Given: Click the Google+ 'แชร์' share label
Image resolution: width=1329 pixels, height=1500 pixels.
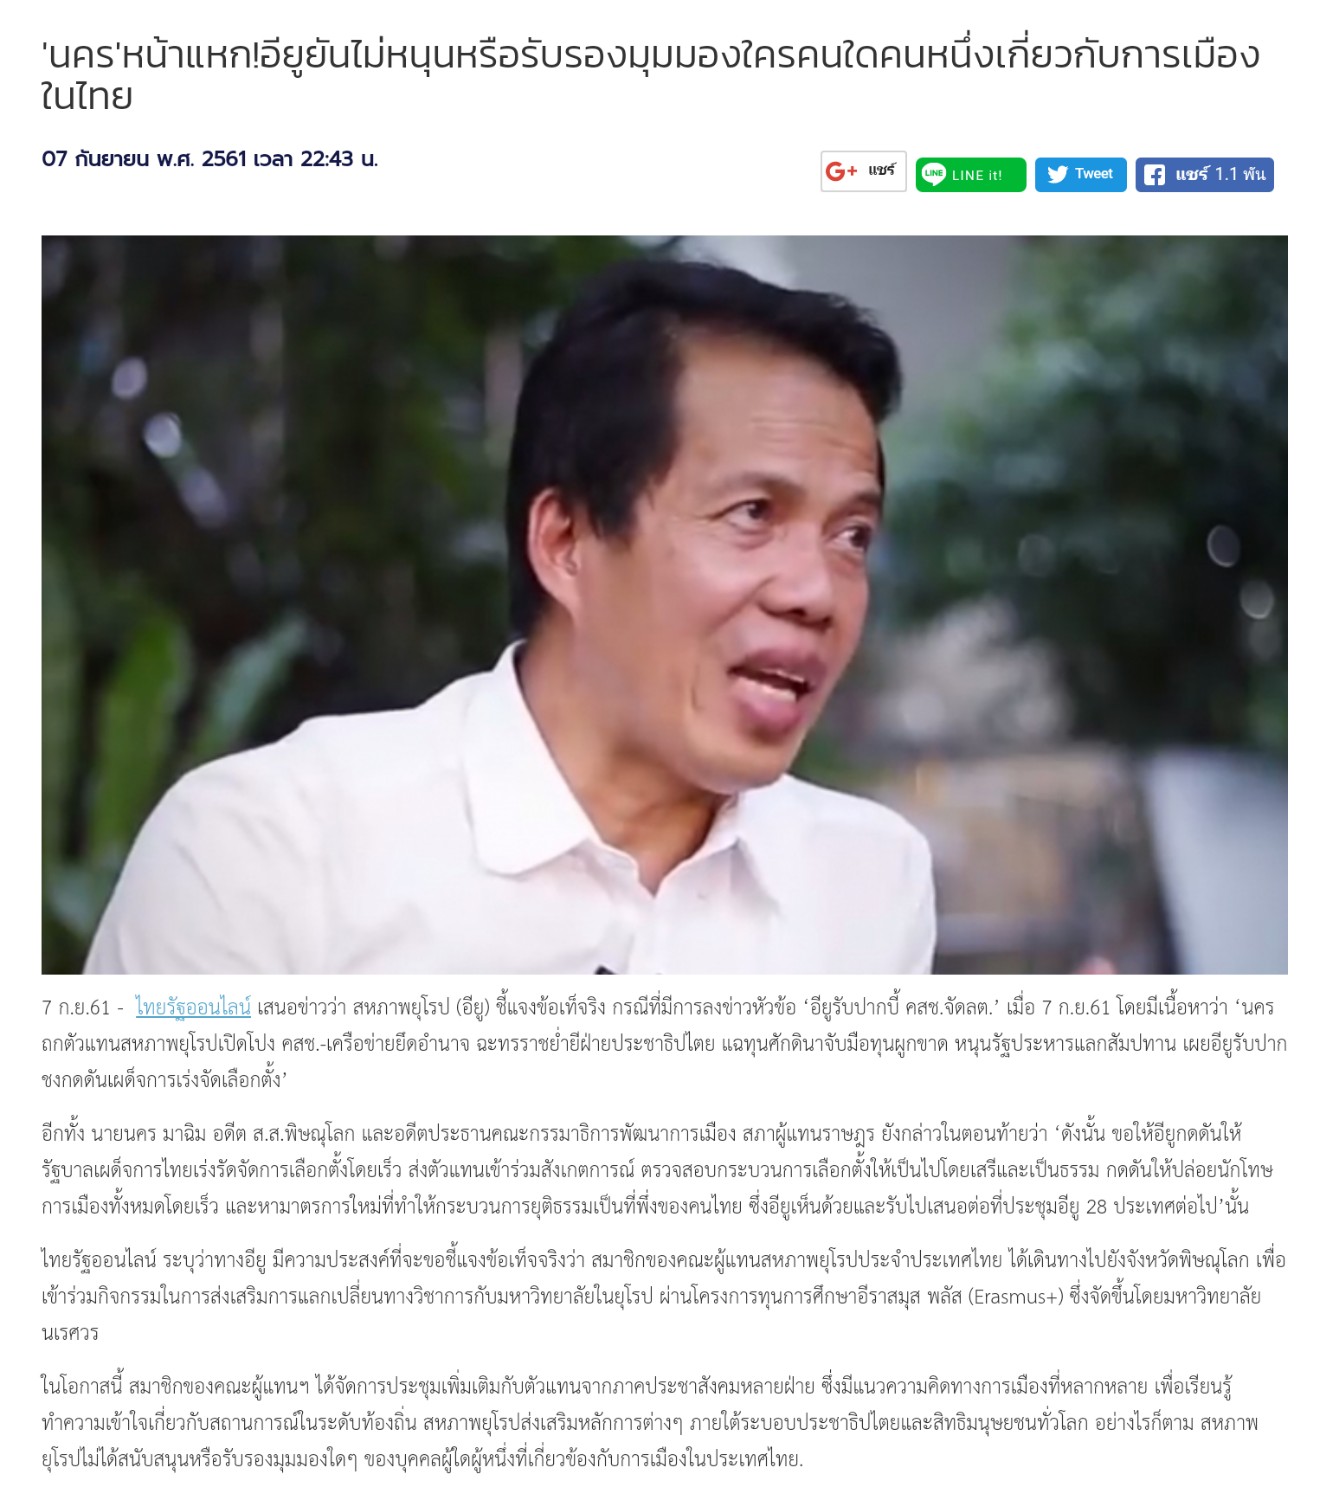Looking at the screenshot, I should 881,171.
